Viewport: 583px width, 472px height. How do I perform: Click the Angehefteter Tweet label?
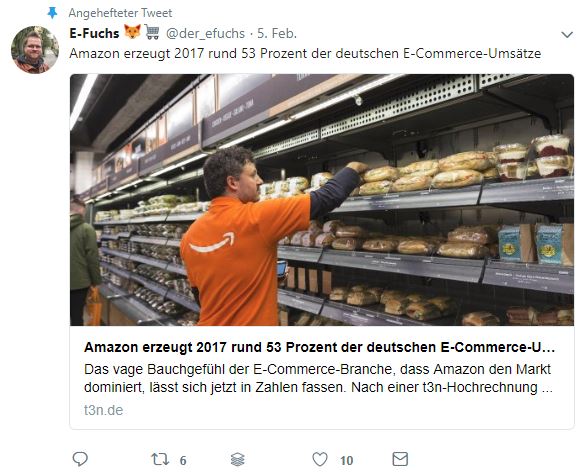[120, 13]
